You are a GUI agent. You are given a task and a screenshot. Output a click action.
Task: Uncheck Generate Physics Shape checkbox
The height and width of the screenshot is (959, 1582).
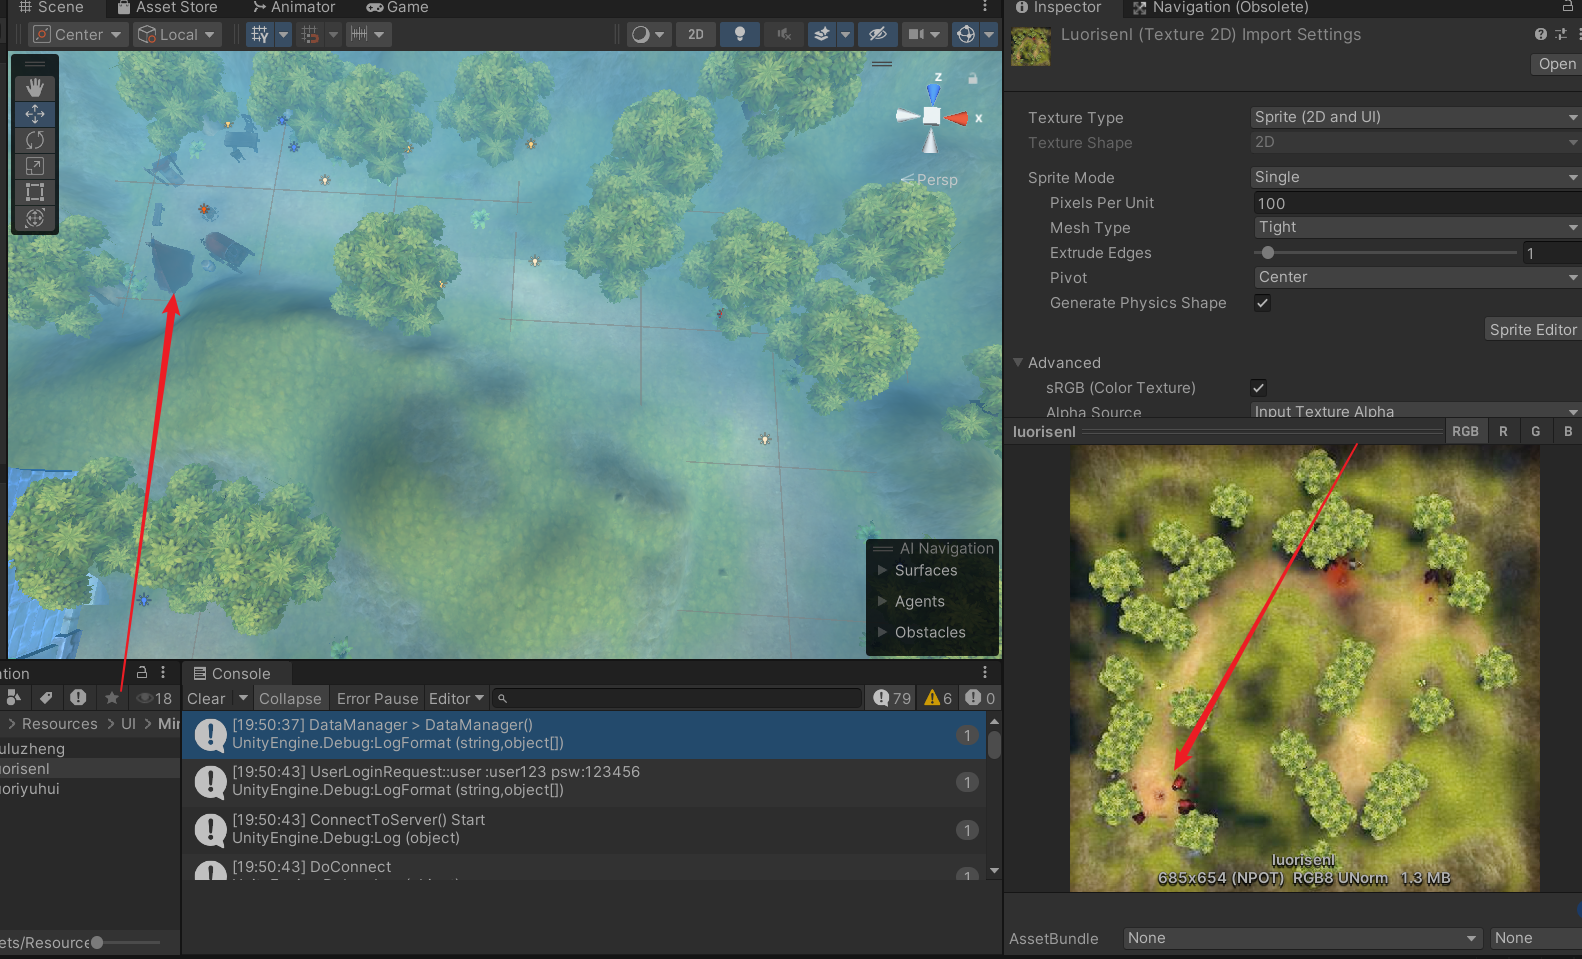coord(1262,303)
